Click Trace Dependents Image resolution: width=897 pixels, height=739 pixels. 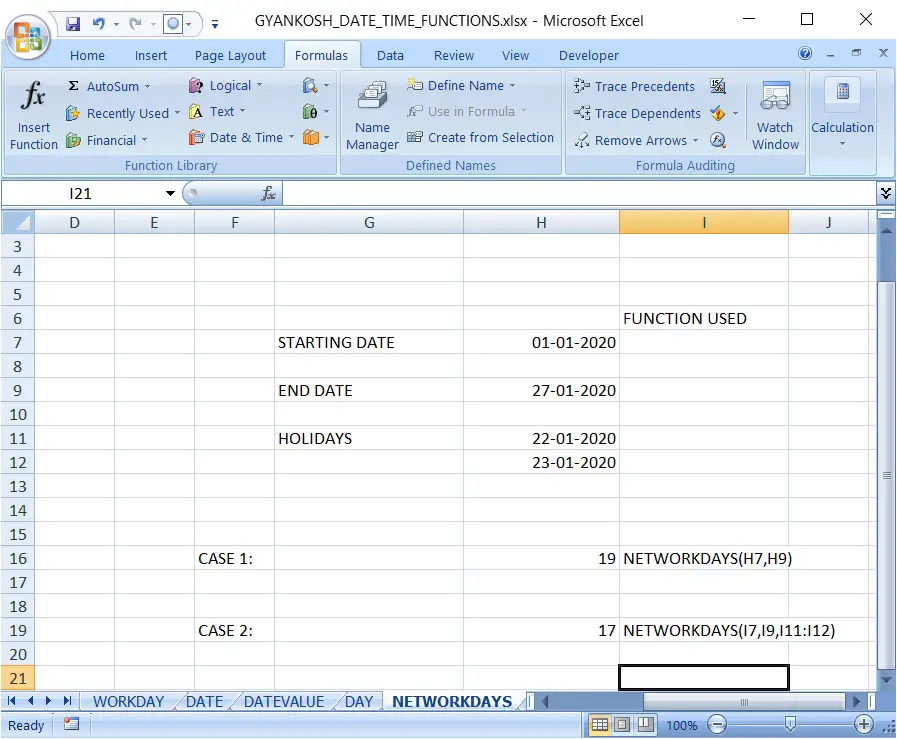(637, 113)
